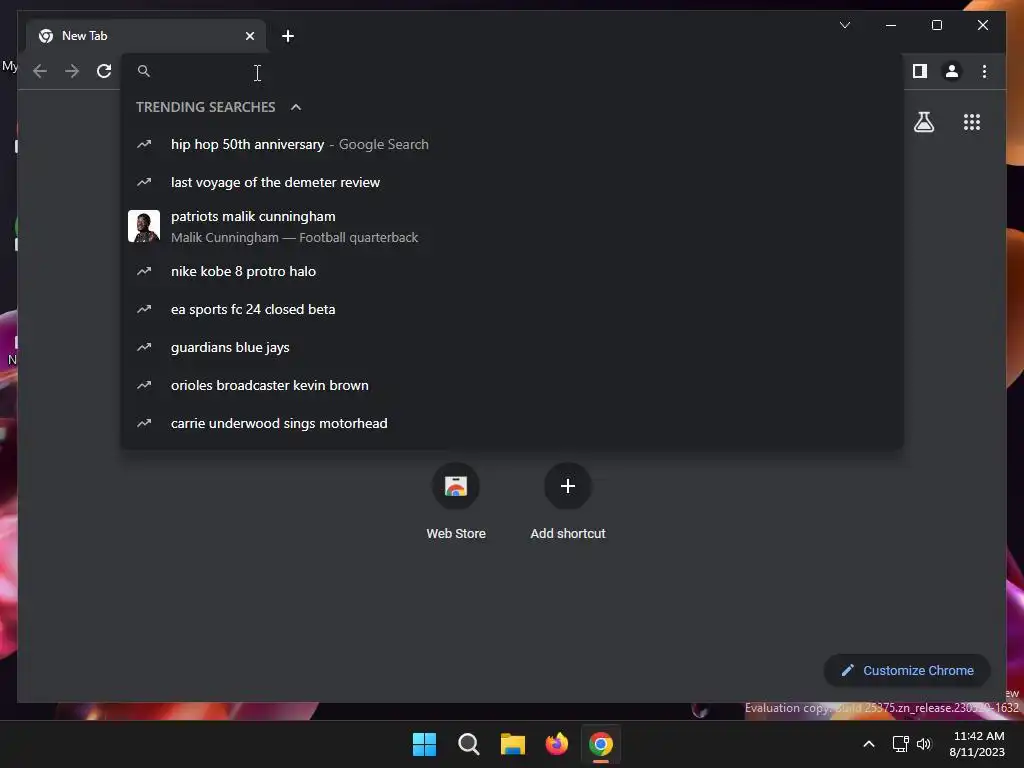The image size is (1024, 768).
Task: Reload the page with the refresh icon
Action: click(104, 71)
